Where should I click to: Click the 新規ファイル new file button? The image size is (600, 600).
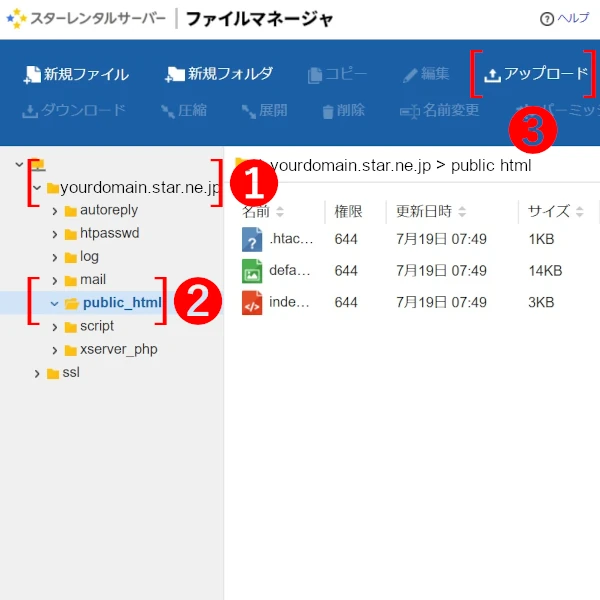point(77,74)
